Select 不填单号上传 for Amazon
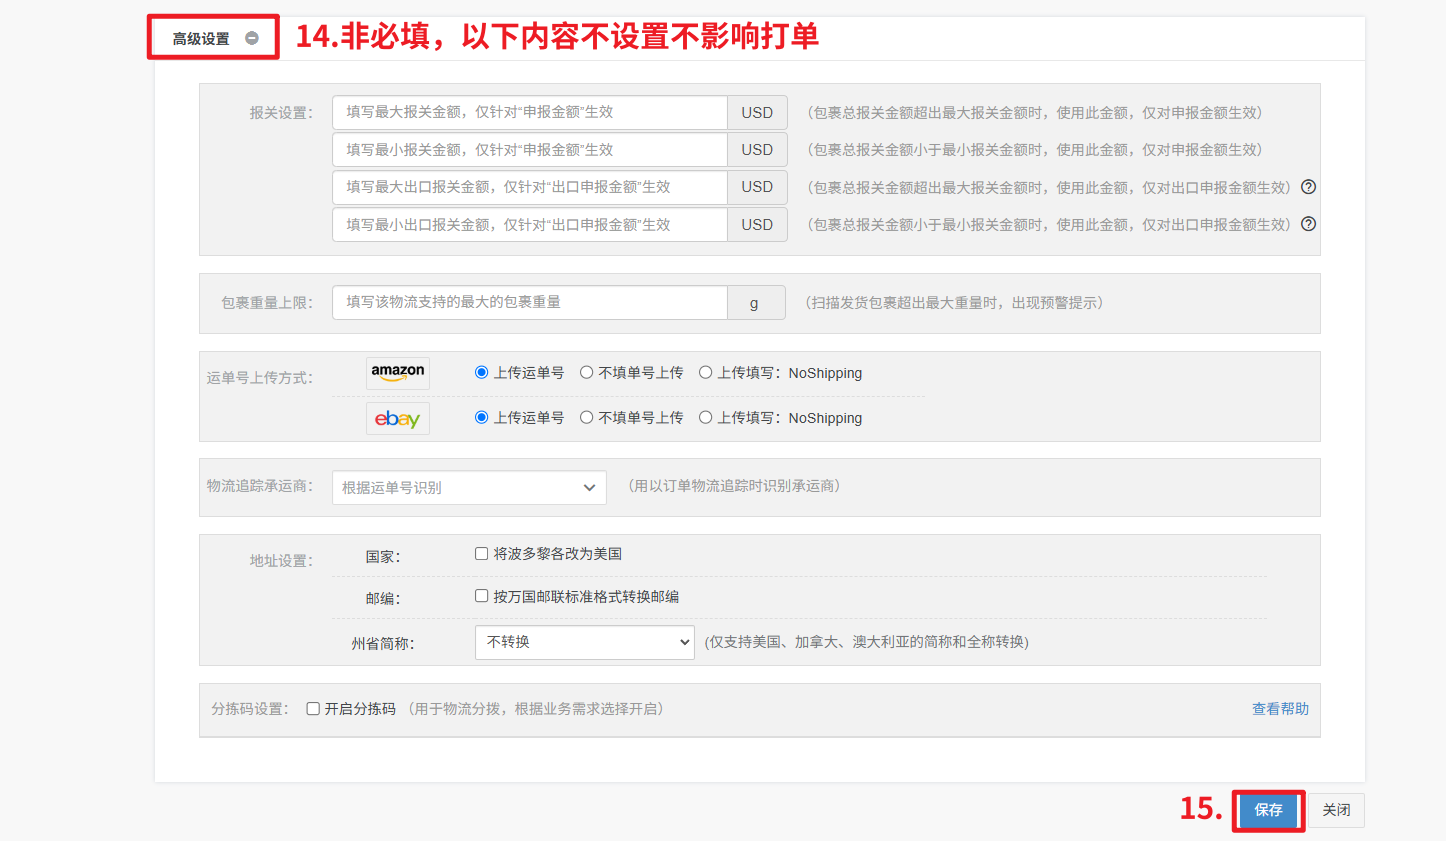Viewport: 1446px width, 841px height. (587, 373)
